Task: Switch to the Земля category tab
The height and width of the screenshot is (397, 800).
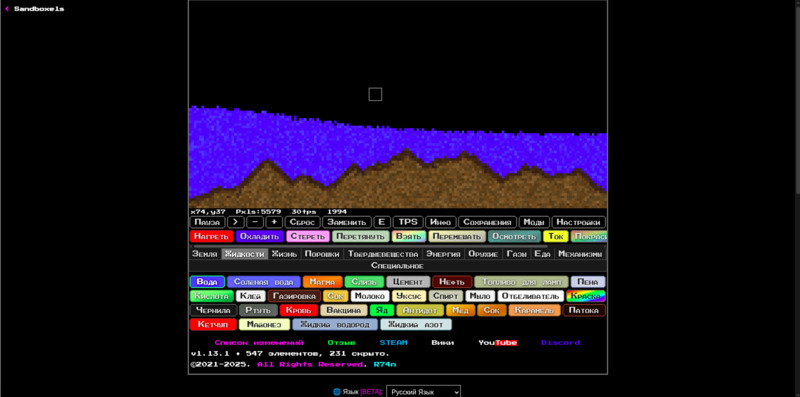Action: coord(205,254)
